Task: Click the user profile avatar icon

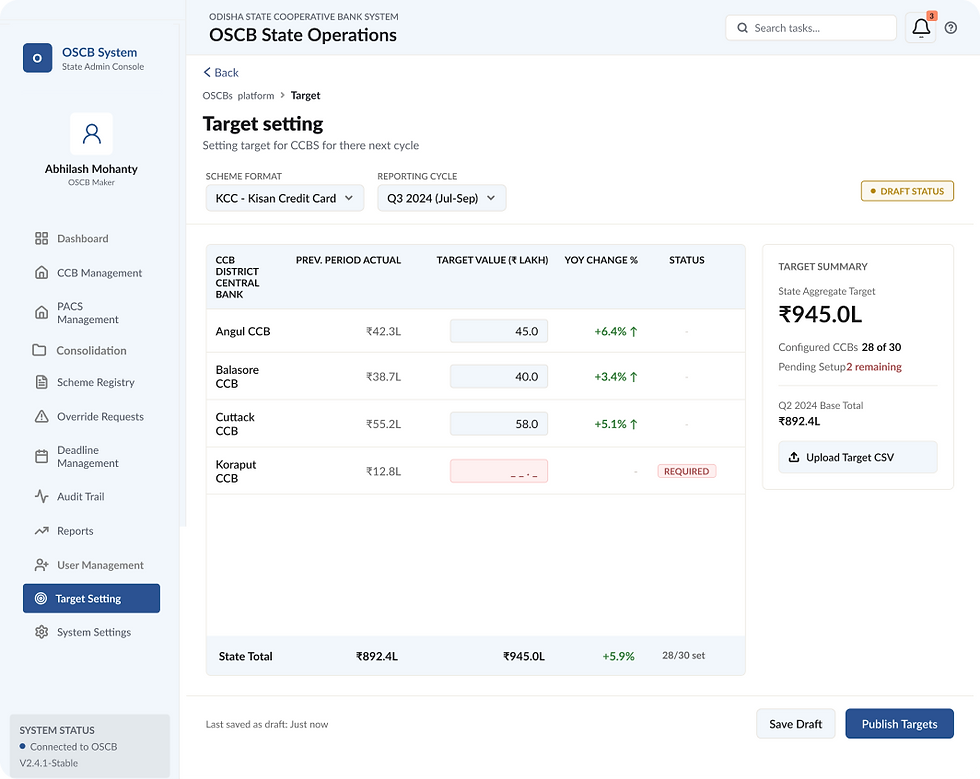Action: [91, 134]
